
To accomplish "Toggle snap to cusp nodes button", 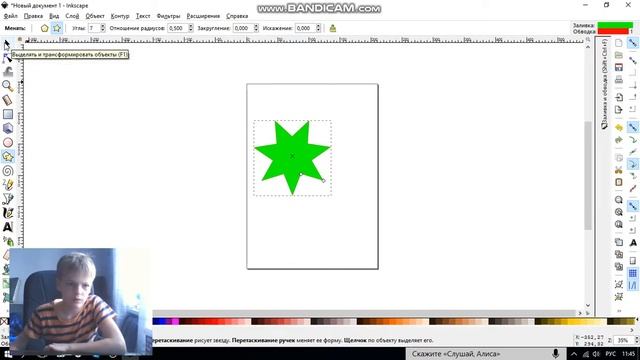I will pos(633,164).
